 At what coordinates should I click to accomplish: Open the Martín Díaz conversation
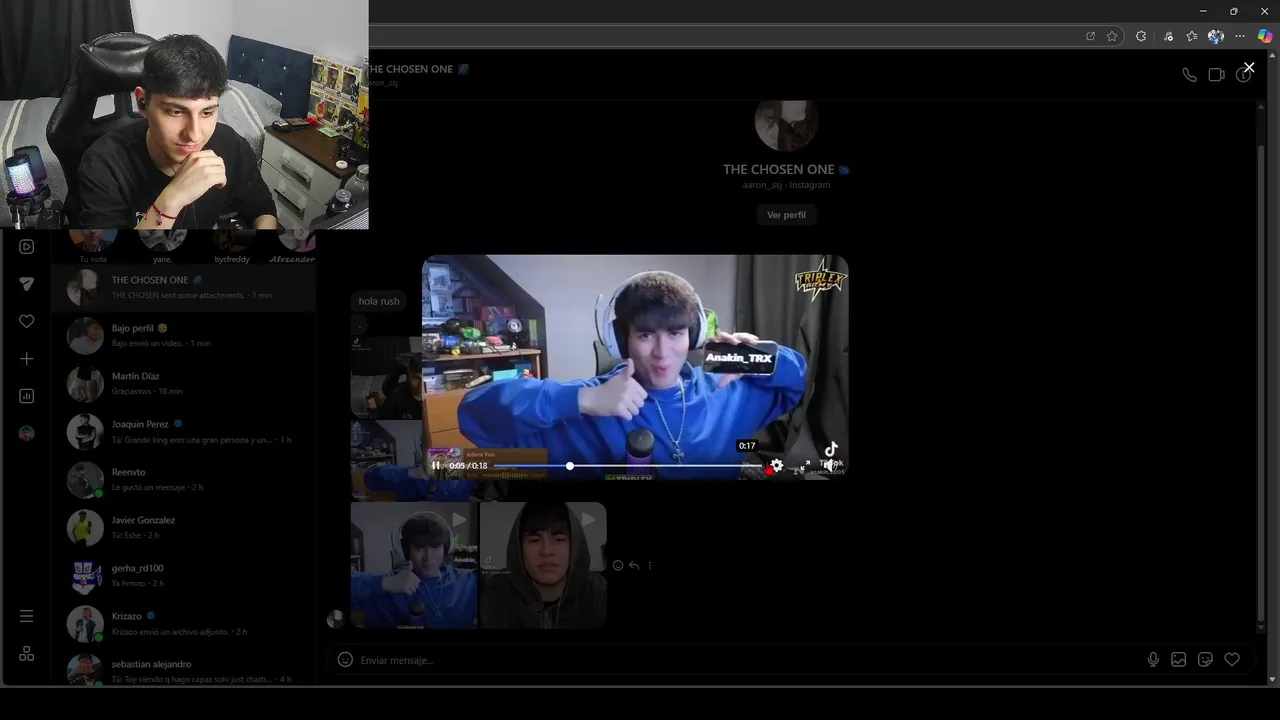[x=183, y=384]
